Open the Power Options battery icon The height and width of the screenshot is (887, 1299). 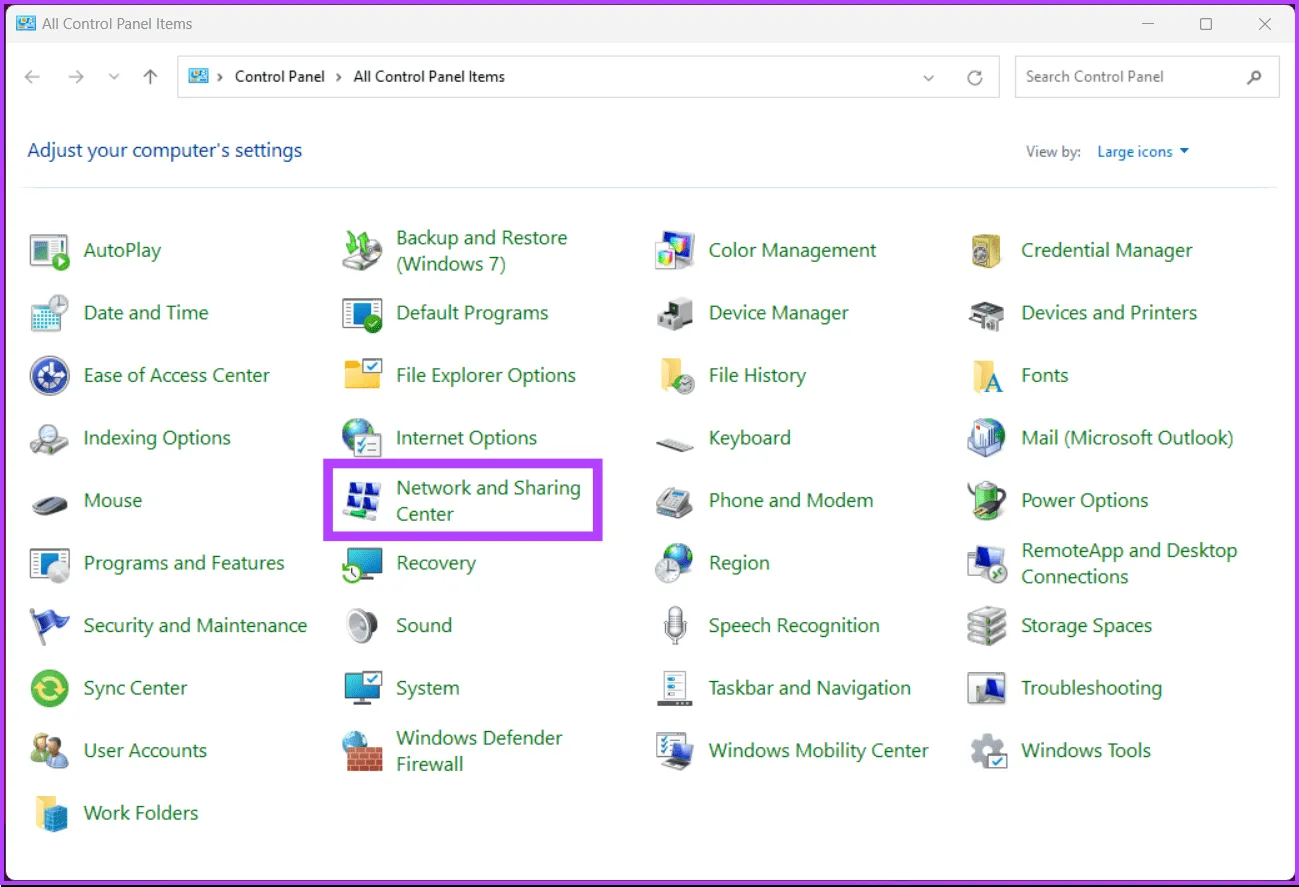pos(986,501)
